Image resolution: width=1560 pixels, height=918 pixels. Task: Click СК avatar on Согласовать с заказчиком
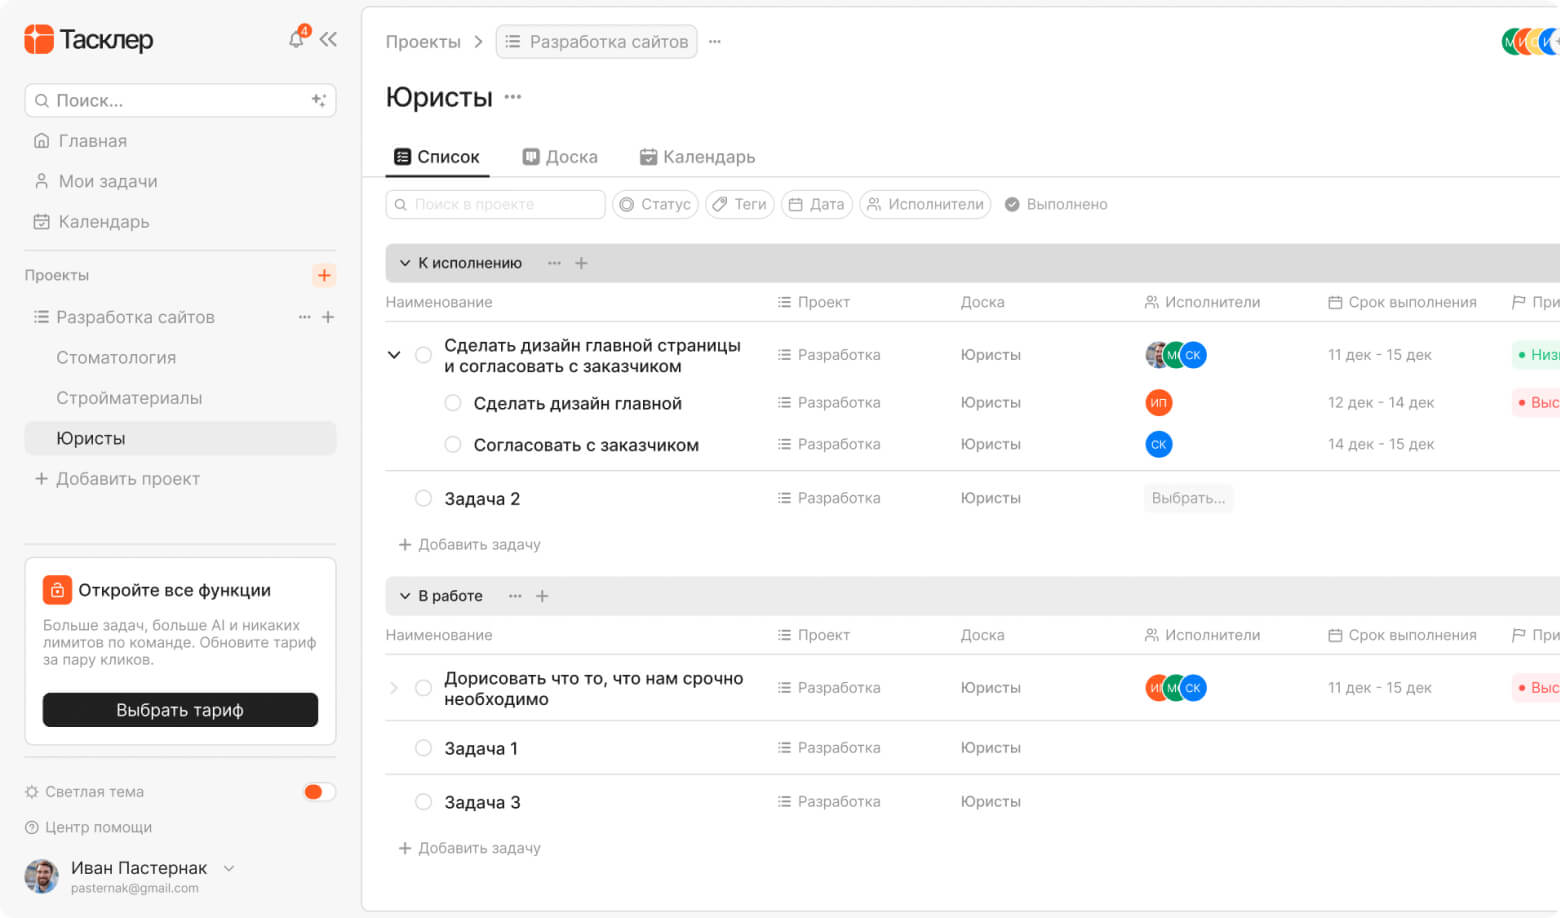coord(1158,444)
